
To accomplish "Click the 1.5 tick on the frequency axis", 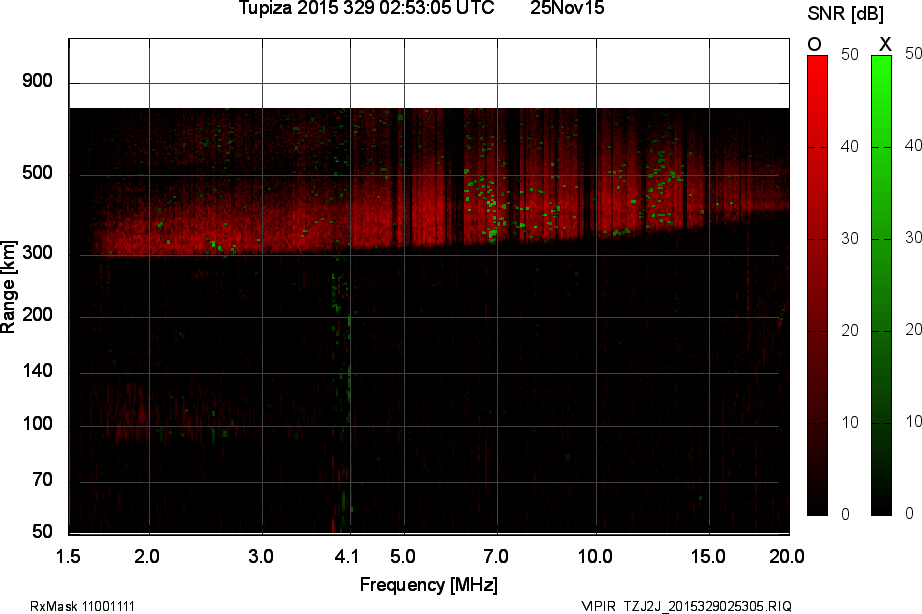I will coord(69,554).
